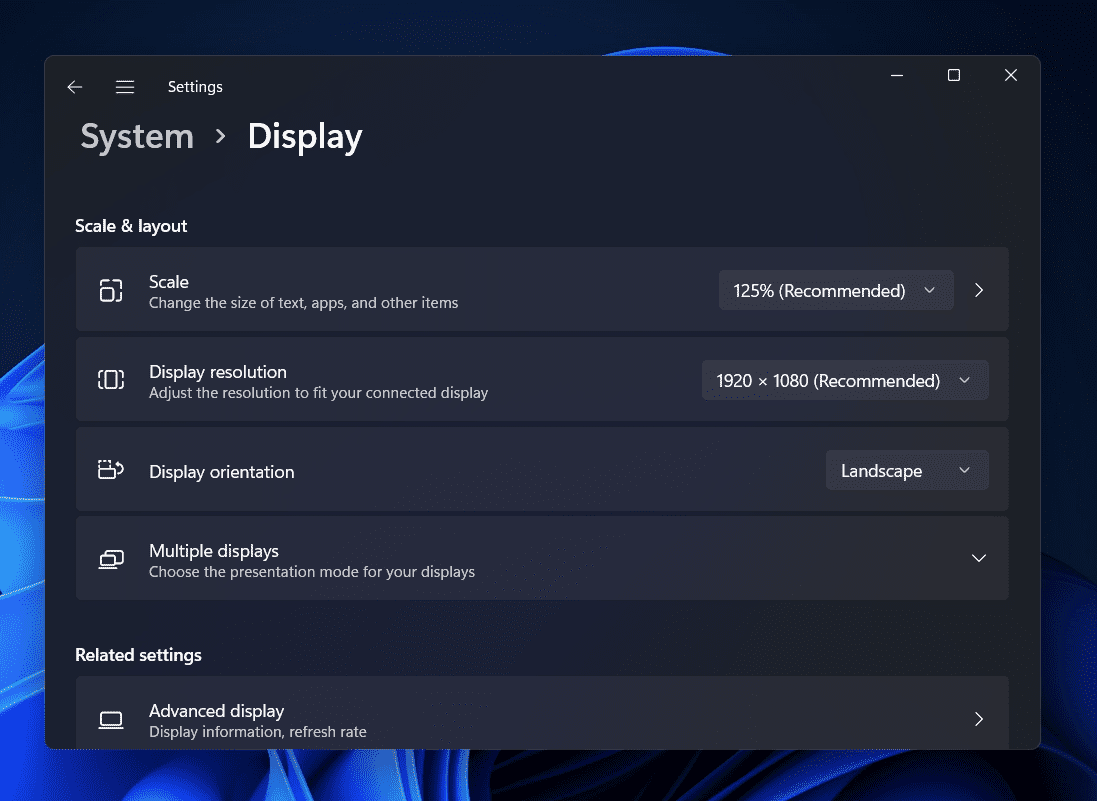Click the Scale row chevron for more options
This screenshot has height=801, width=1097.
(978, 290)
